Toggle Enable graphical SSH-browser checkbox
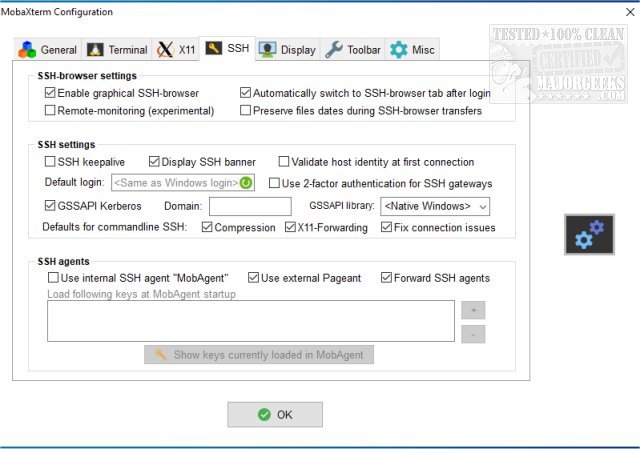640x449 pixels. pyautogui.click(x=50, y=93)
